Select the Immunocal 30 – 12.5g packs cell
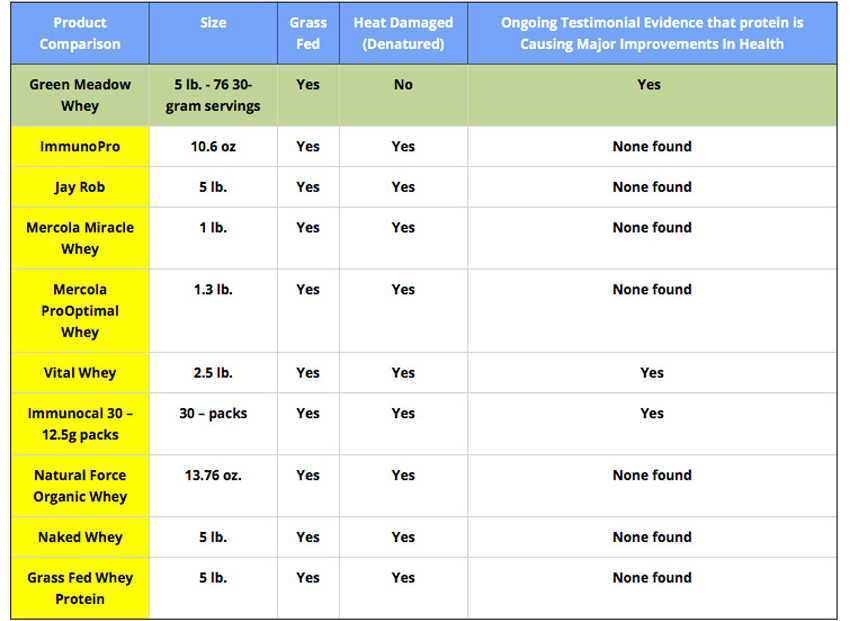 [x=80, y=424]
